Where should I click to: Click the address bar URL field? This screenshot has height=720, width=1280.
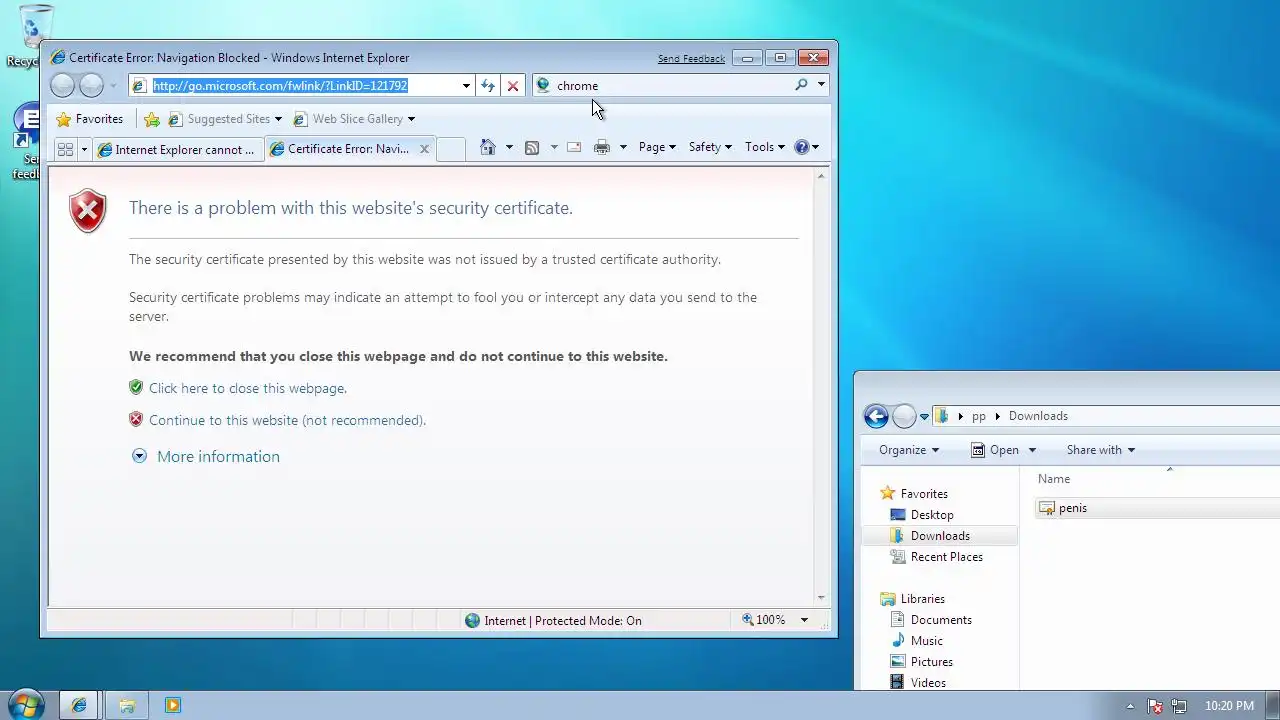(302, 86)
